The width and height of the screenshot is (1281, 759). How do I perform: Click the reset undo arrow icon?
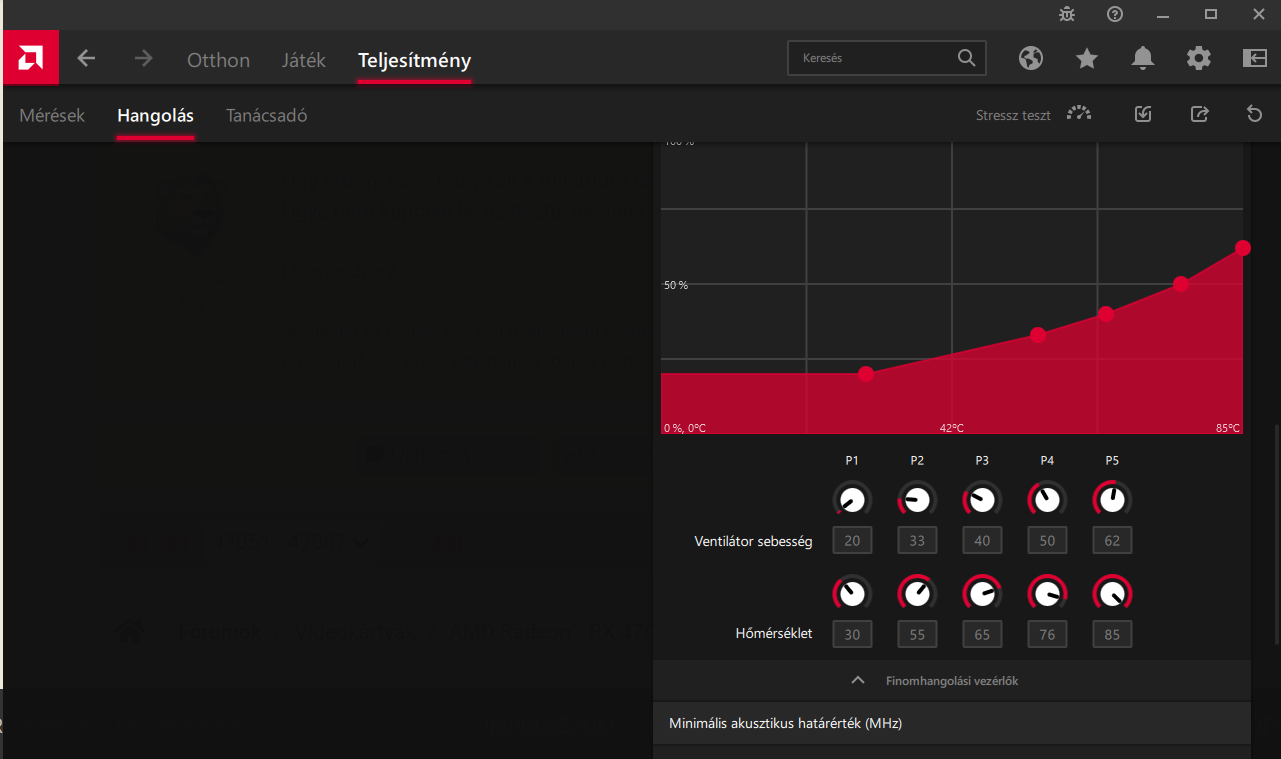pos(1255,114)
